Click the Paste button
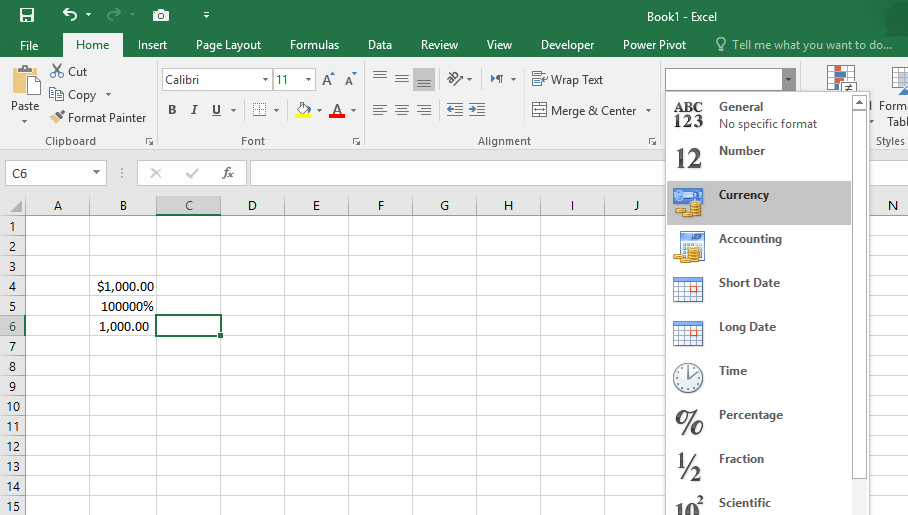This screenshot has width=908, height=515. click(x=25, y=87)
